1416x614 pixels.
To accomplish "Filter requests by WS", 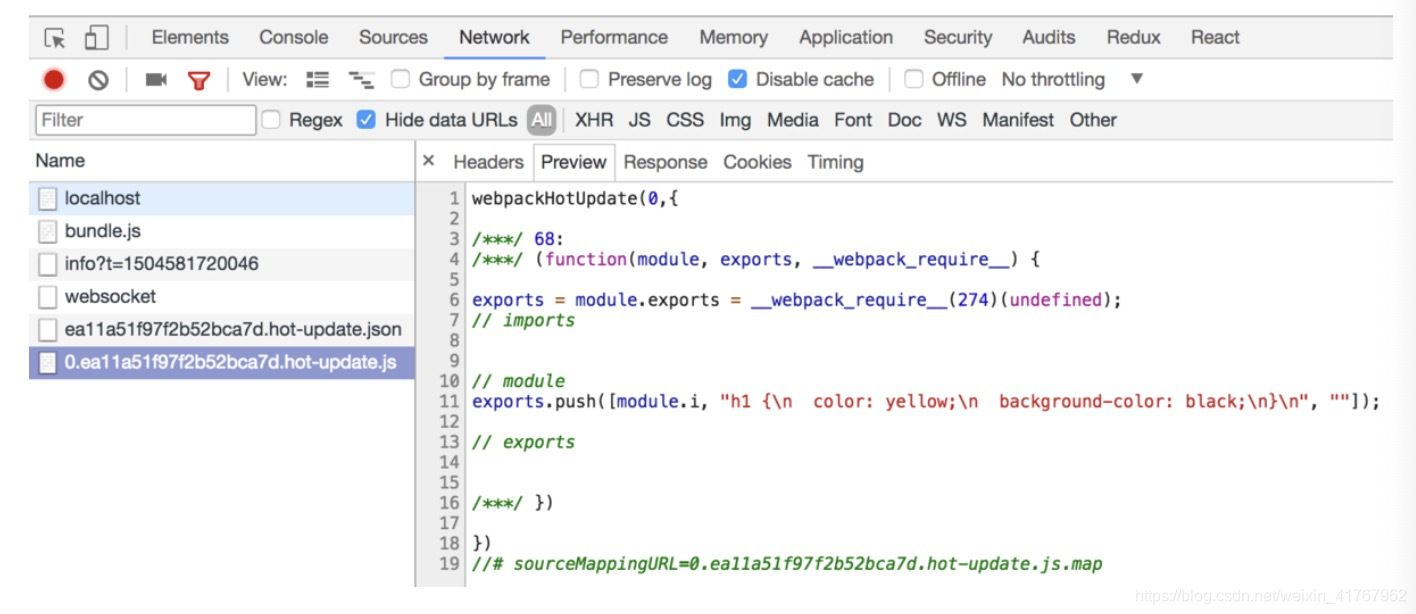I will [952, 120].
